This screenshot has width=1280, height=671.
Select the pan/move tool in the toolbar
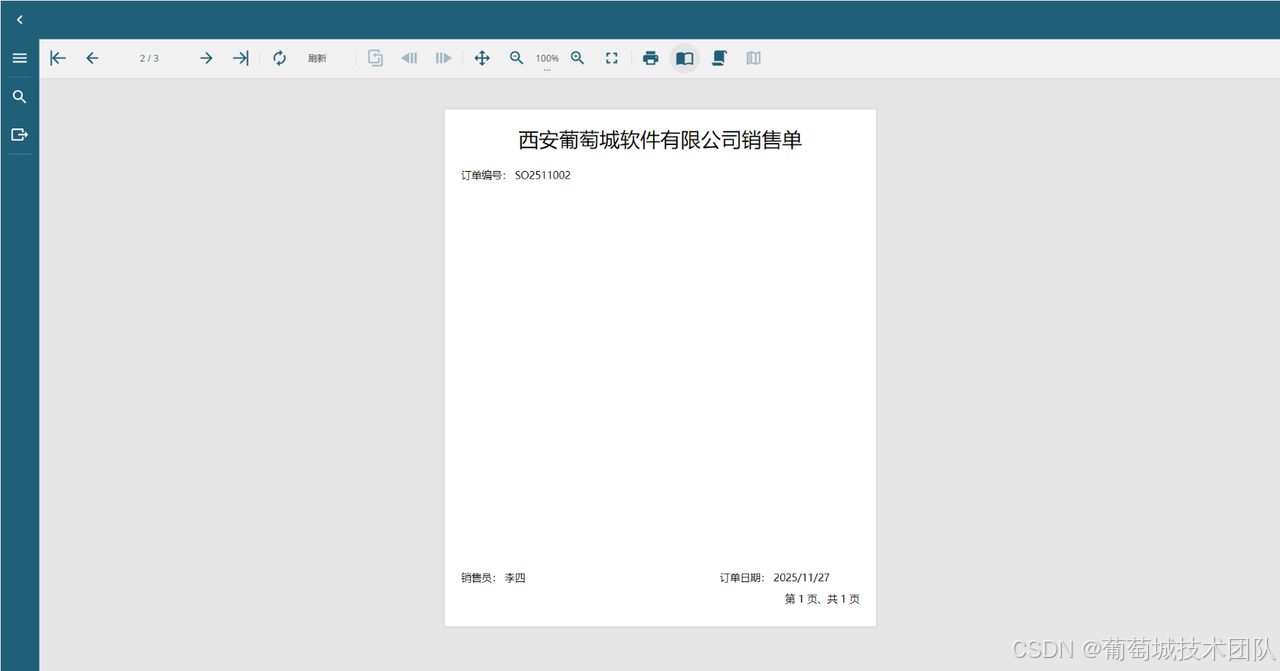point(482,58)
